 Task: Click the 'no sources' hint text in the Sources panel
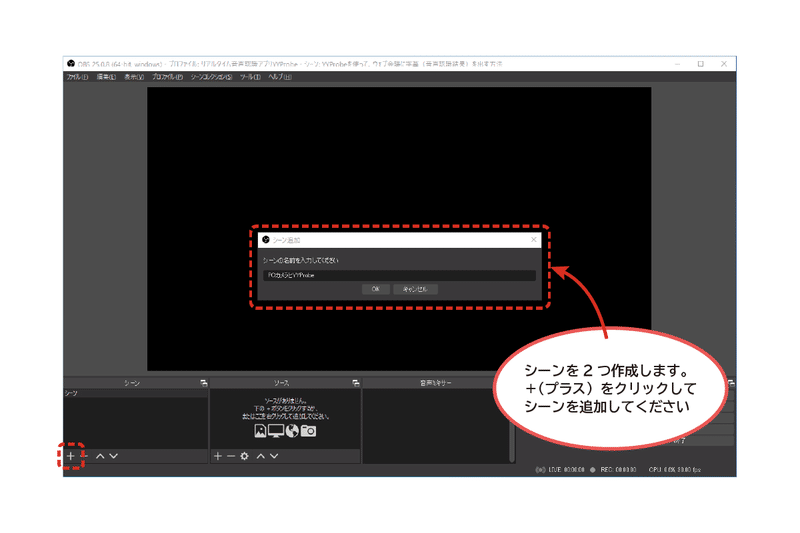(286, 409)
